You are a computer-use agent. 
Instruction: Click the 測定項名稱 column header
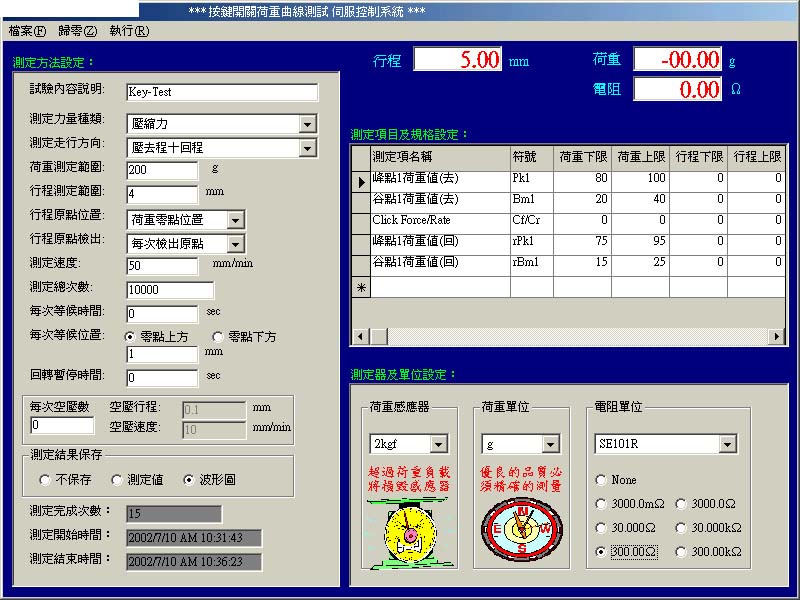440,157
